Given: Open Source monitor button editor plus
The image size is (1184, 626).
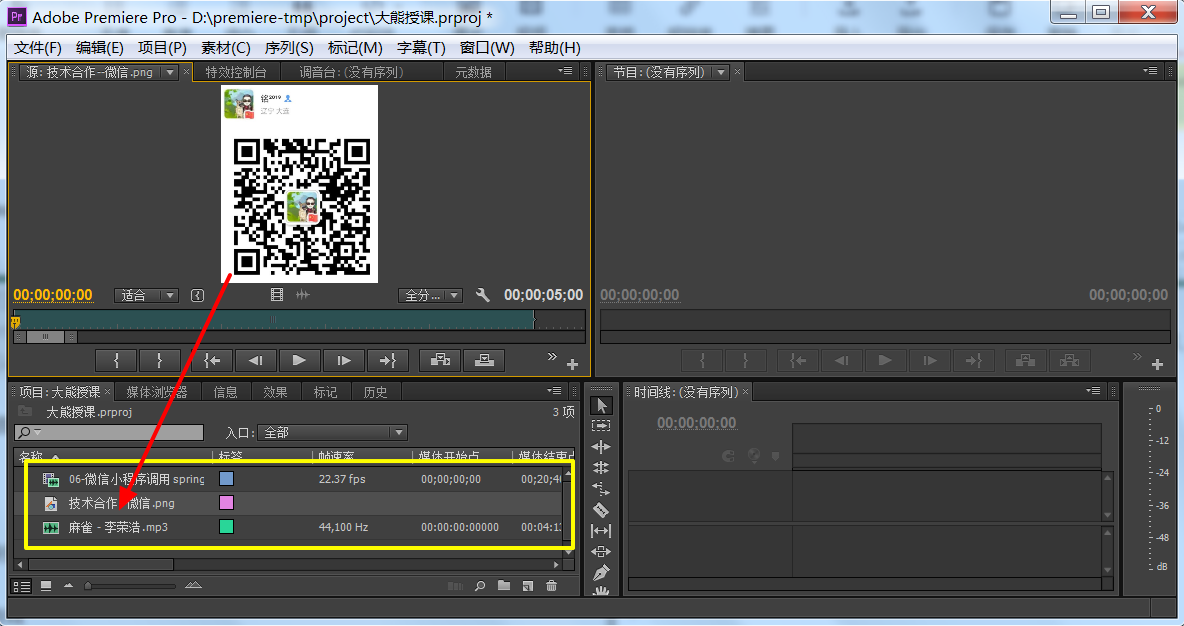Looking at the screenshot, I should point(572,365).
